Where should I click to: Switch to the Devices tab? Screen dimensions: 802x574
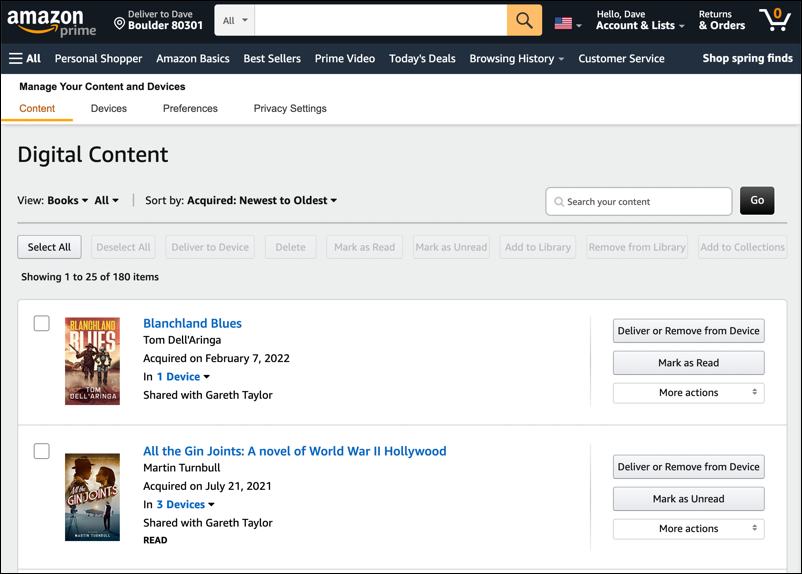tap(109, 108)
